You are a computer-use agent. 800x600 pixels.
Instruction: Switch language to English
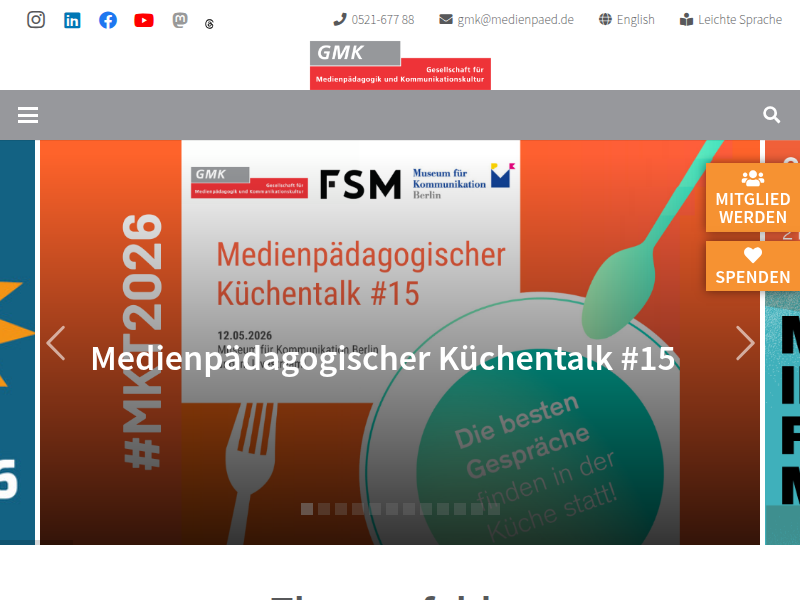(627, 20)
